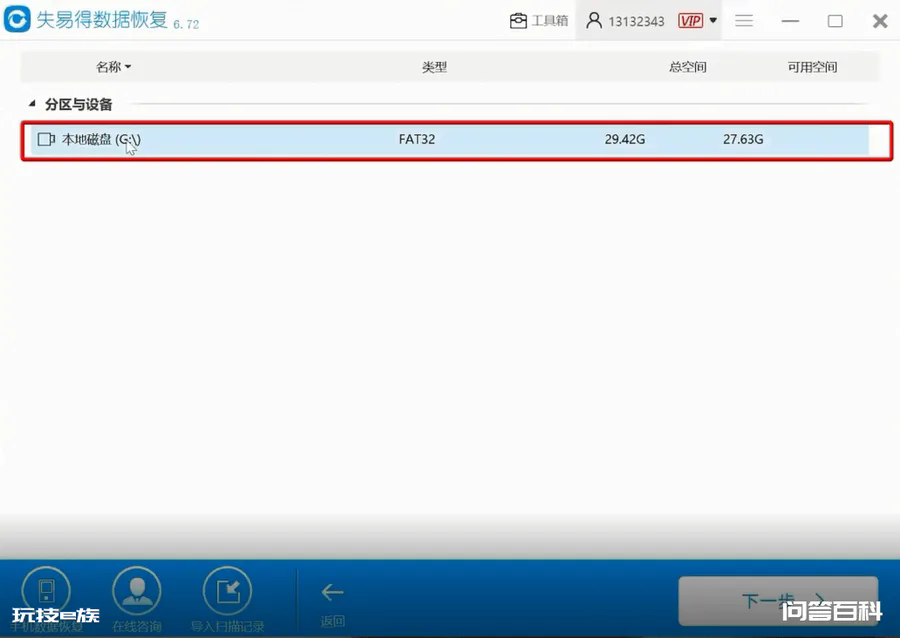This screenshot has width=900, height=638.
Task: Click the user account icon beside 13132343
Action: (x=594, y=21)
